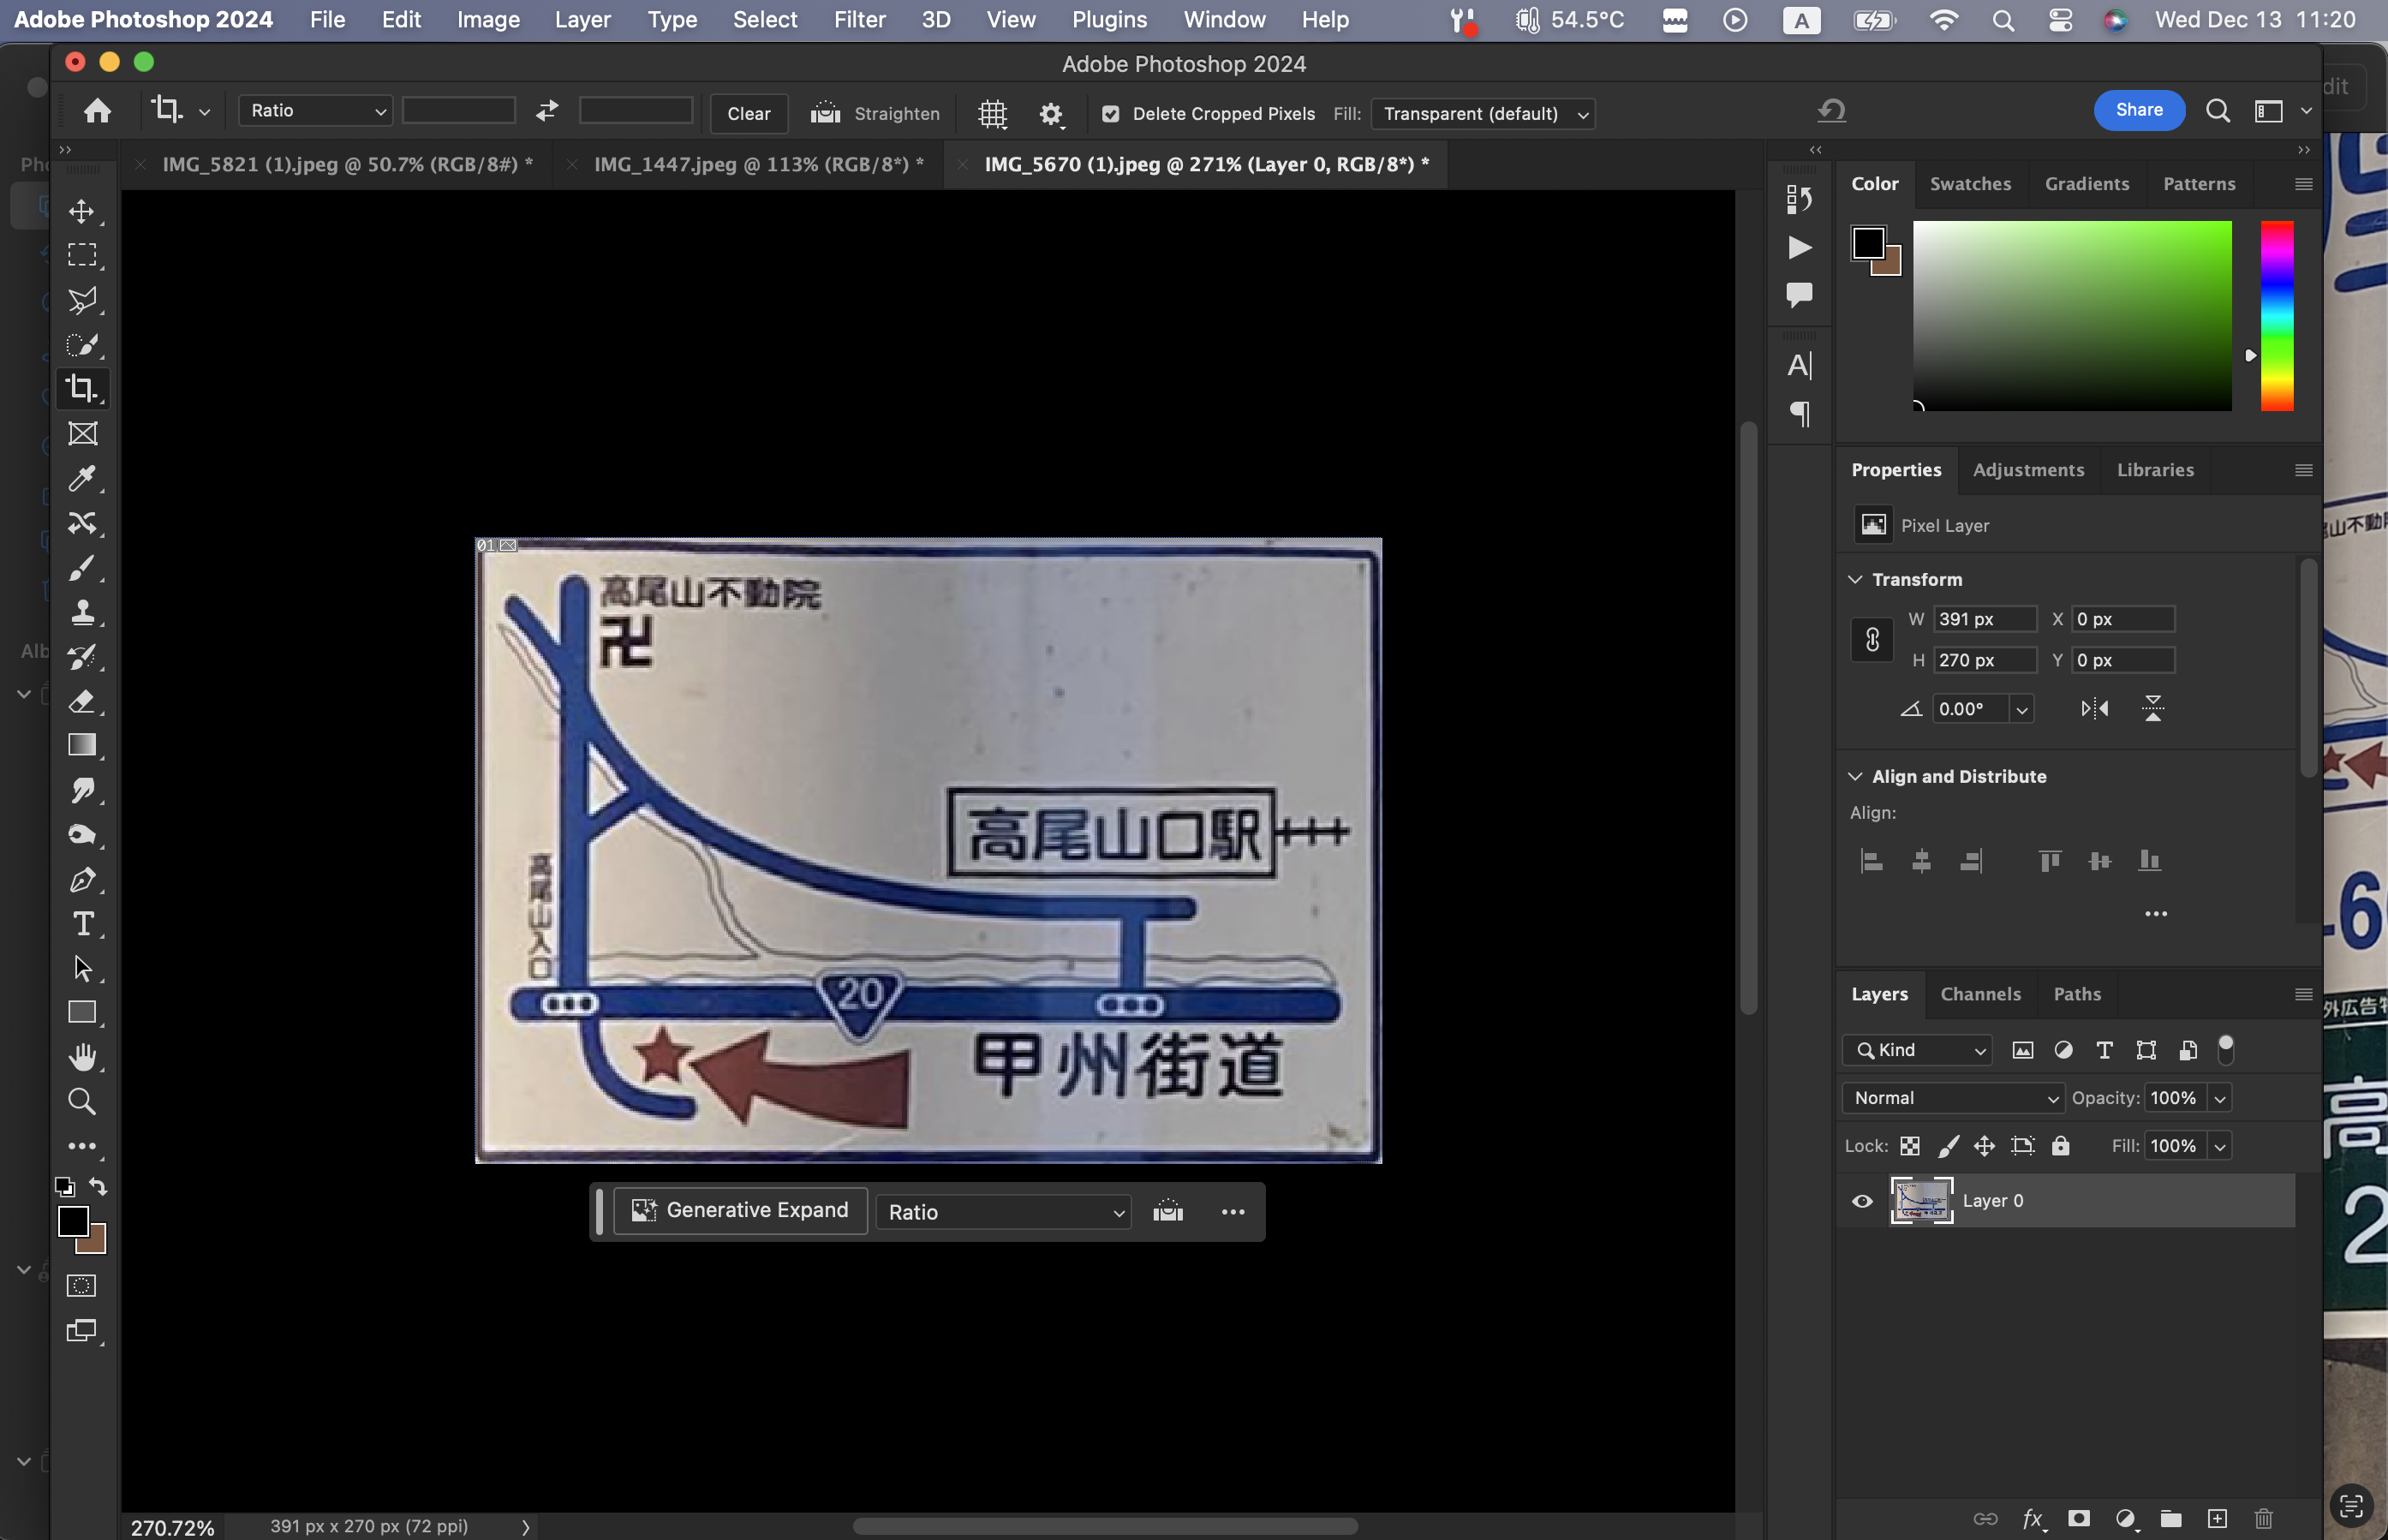Click the Generative Expand button
This screenshot has width=2388, height=1540.
point(740,1211)
